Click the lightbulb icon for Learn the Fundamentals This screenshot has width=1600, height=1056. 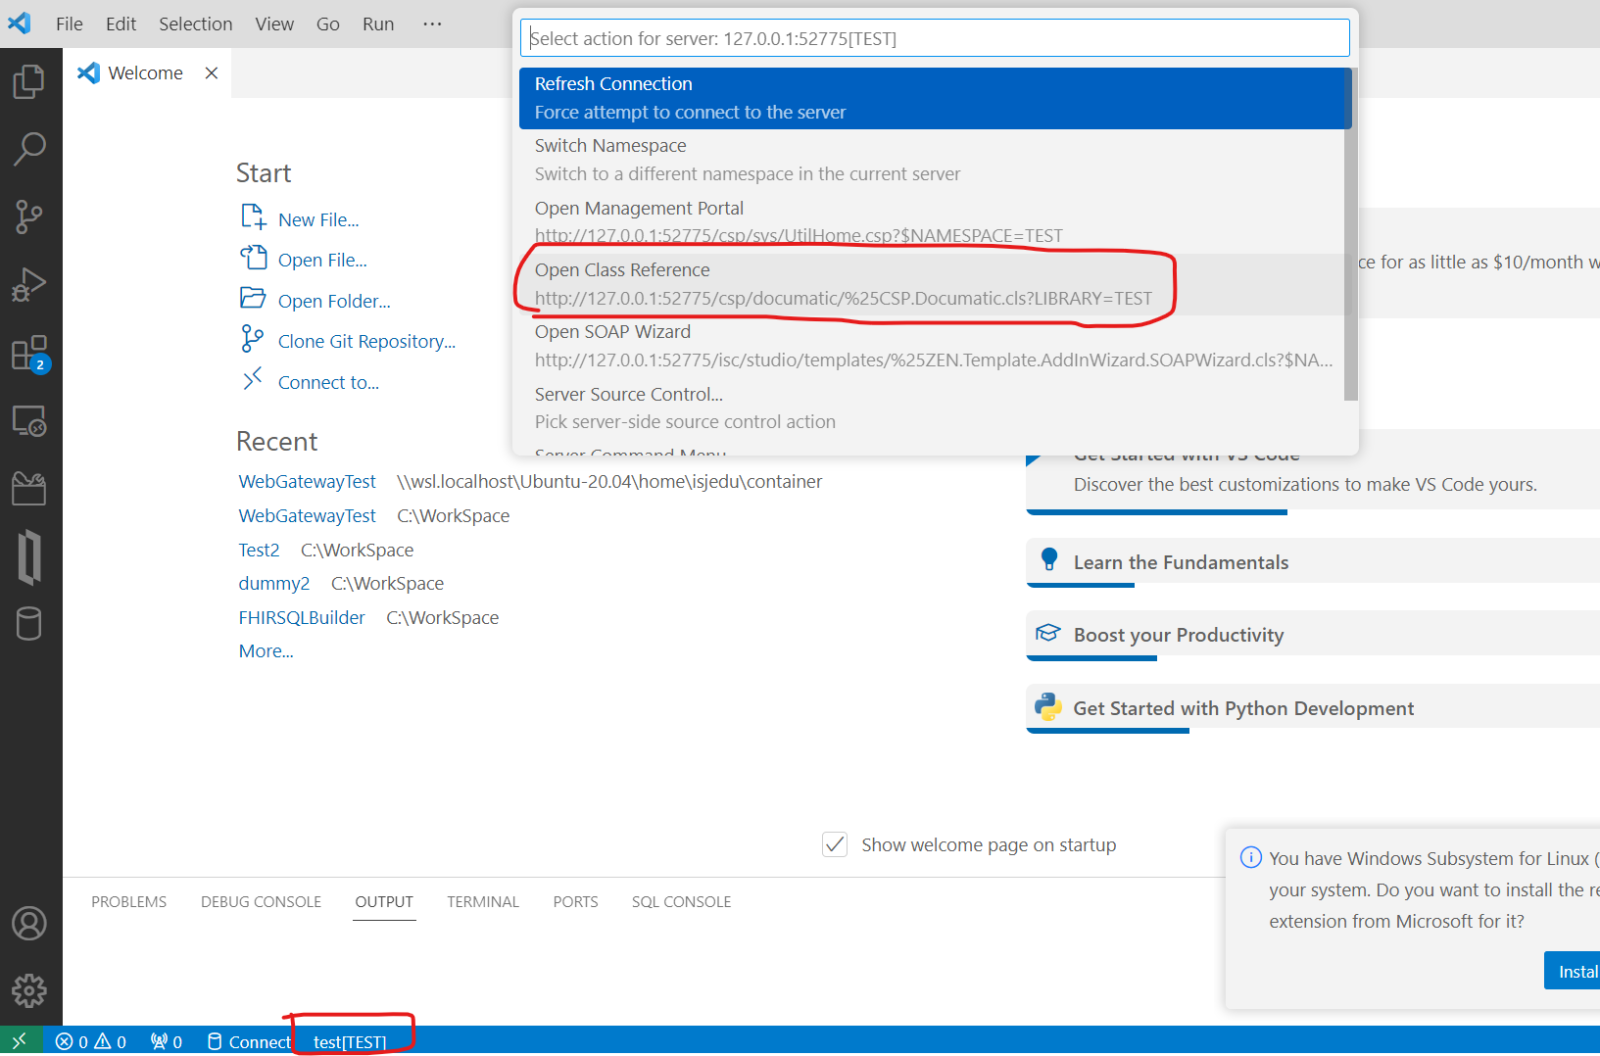[x=1048, y=560]
